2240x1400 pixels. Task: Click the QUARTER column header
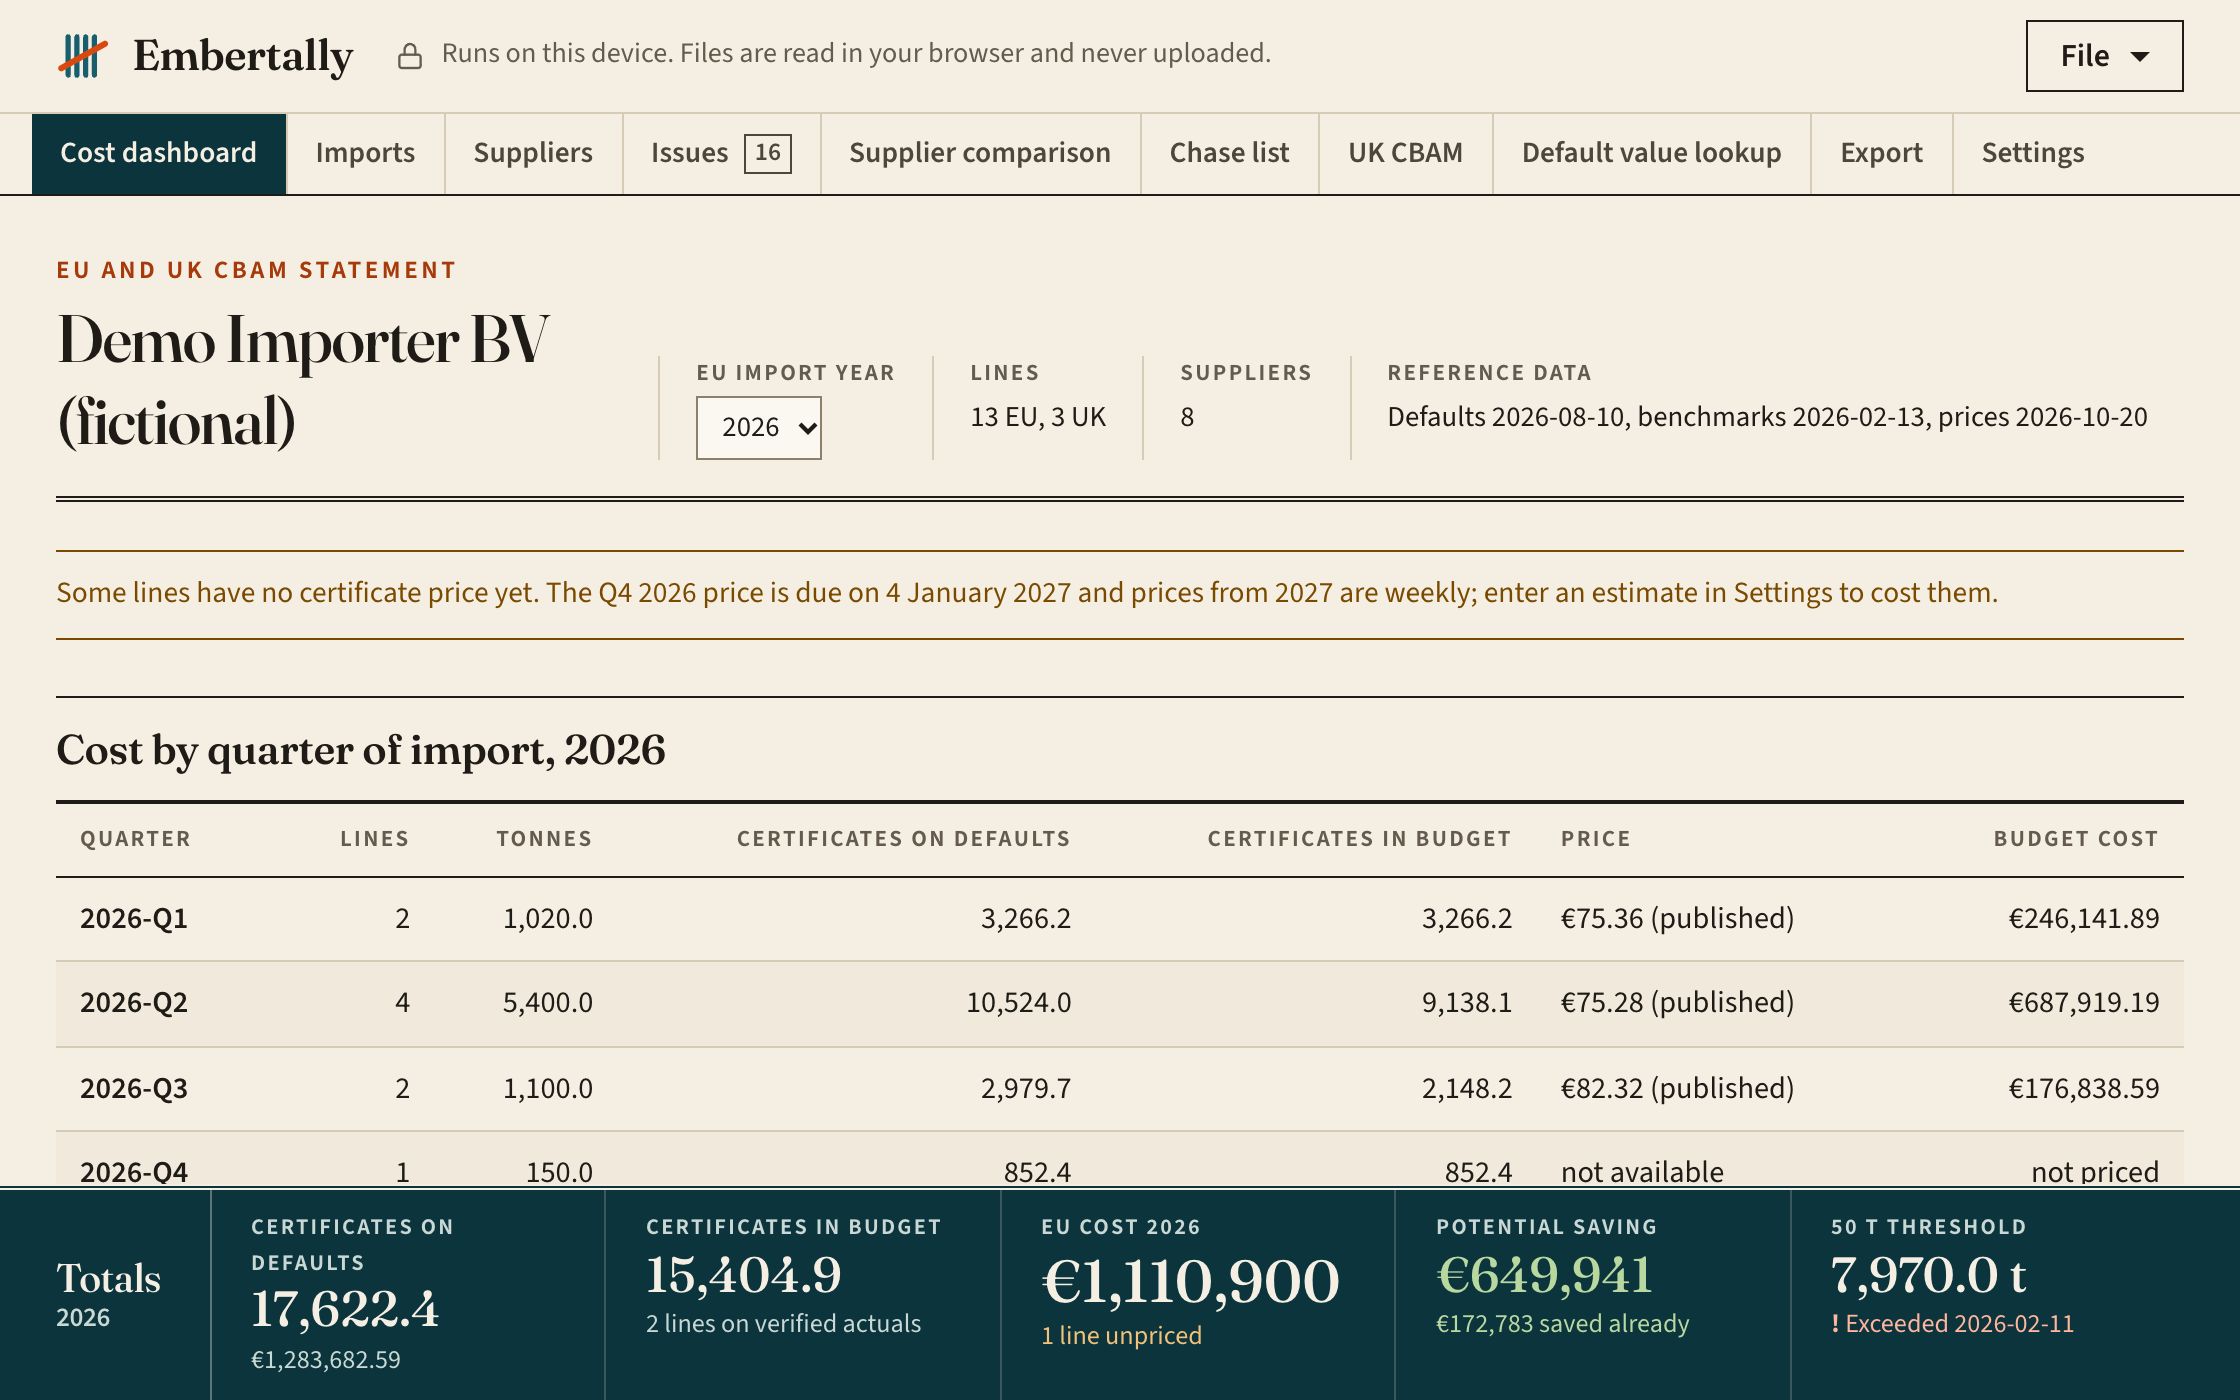click(x=135, y=839)
